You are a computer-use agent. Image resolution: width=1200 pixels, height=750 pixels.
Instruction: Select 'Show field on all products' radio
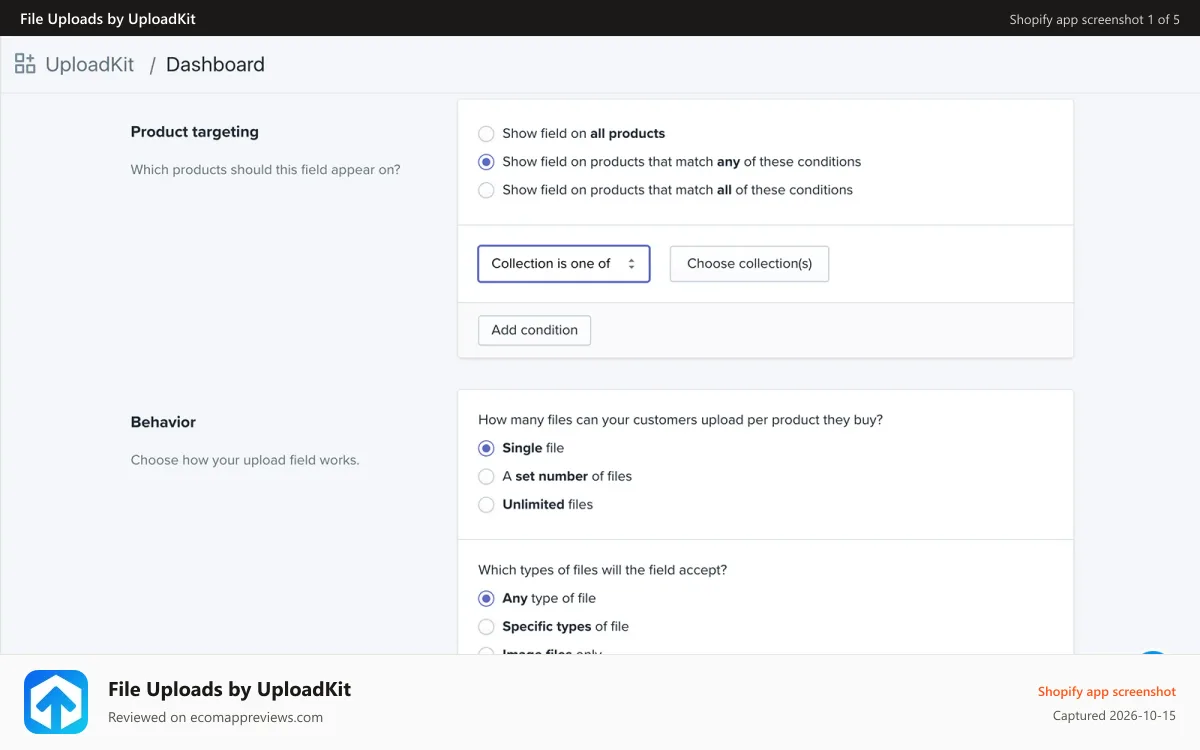486,133
